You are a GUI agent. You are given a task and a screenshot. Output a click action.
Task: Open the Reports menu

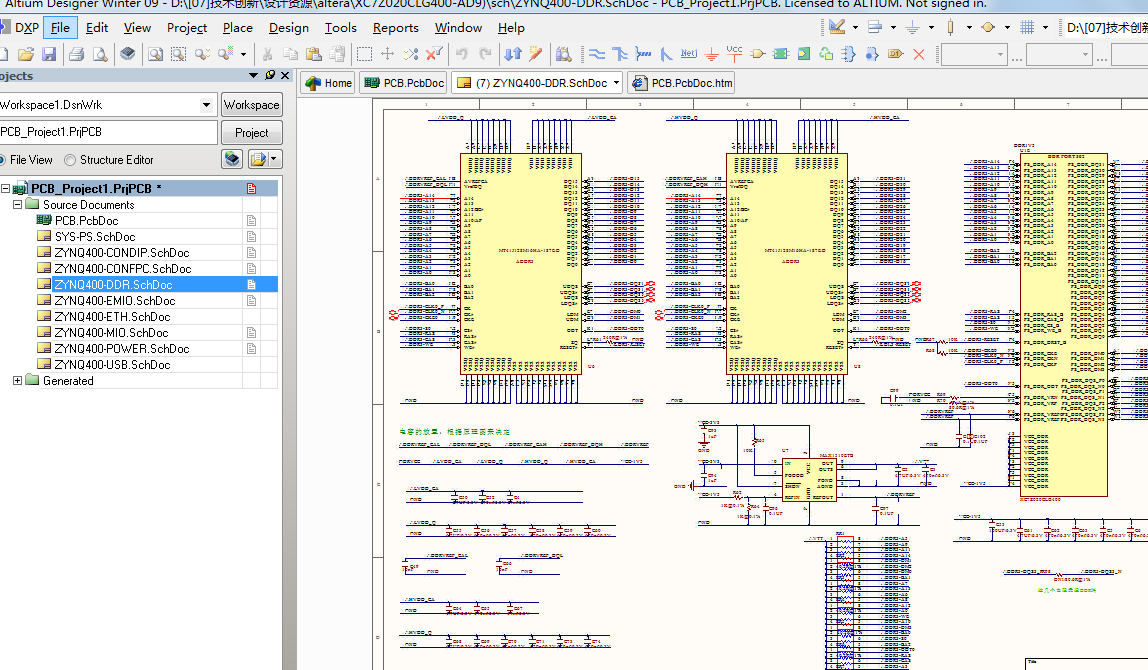pyautogui.click(x=395, y=28)
